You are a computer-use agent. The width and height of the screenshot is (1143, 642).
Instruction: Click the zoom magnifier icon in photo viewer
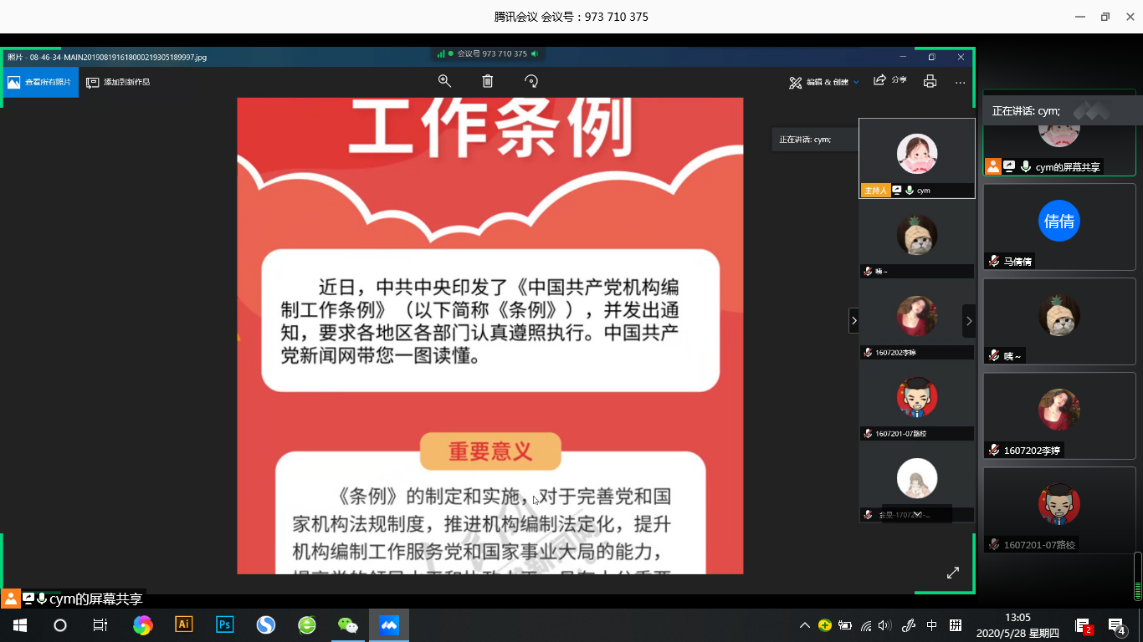coord(445,81)
